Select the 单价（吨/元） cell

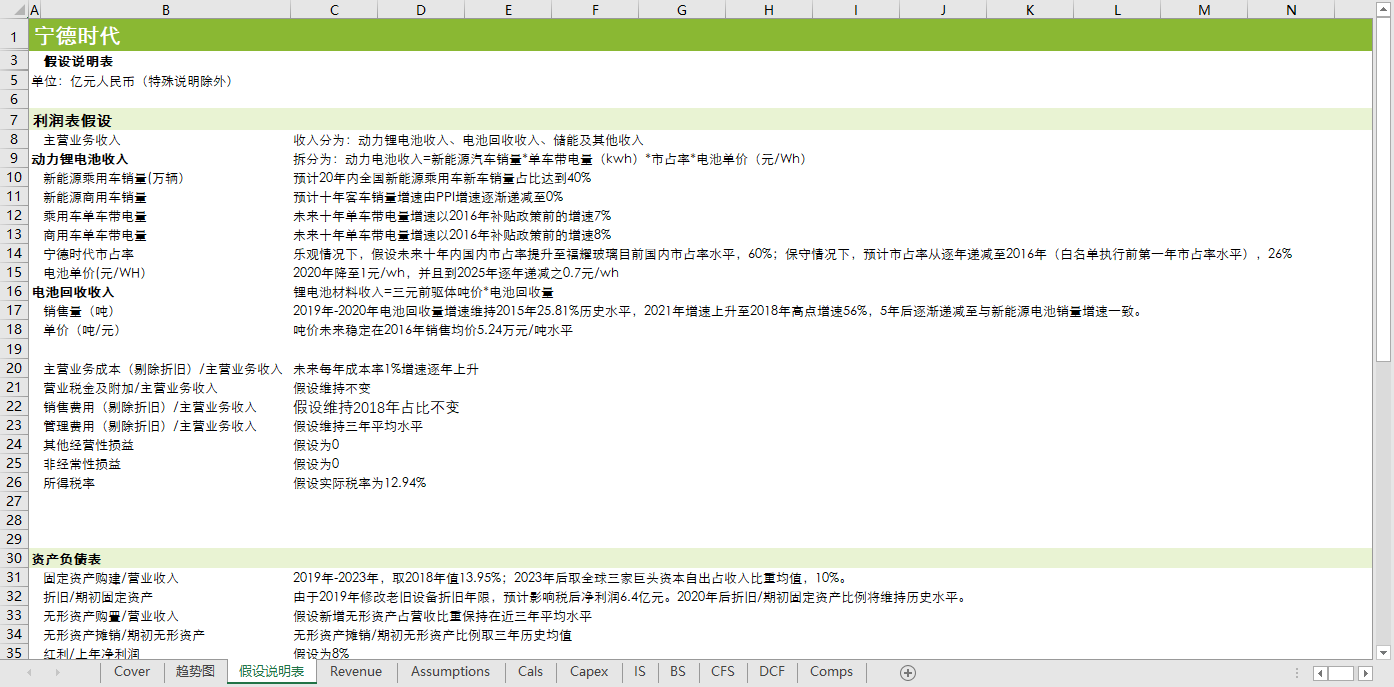click(81, 330)
